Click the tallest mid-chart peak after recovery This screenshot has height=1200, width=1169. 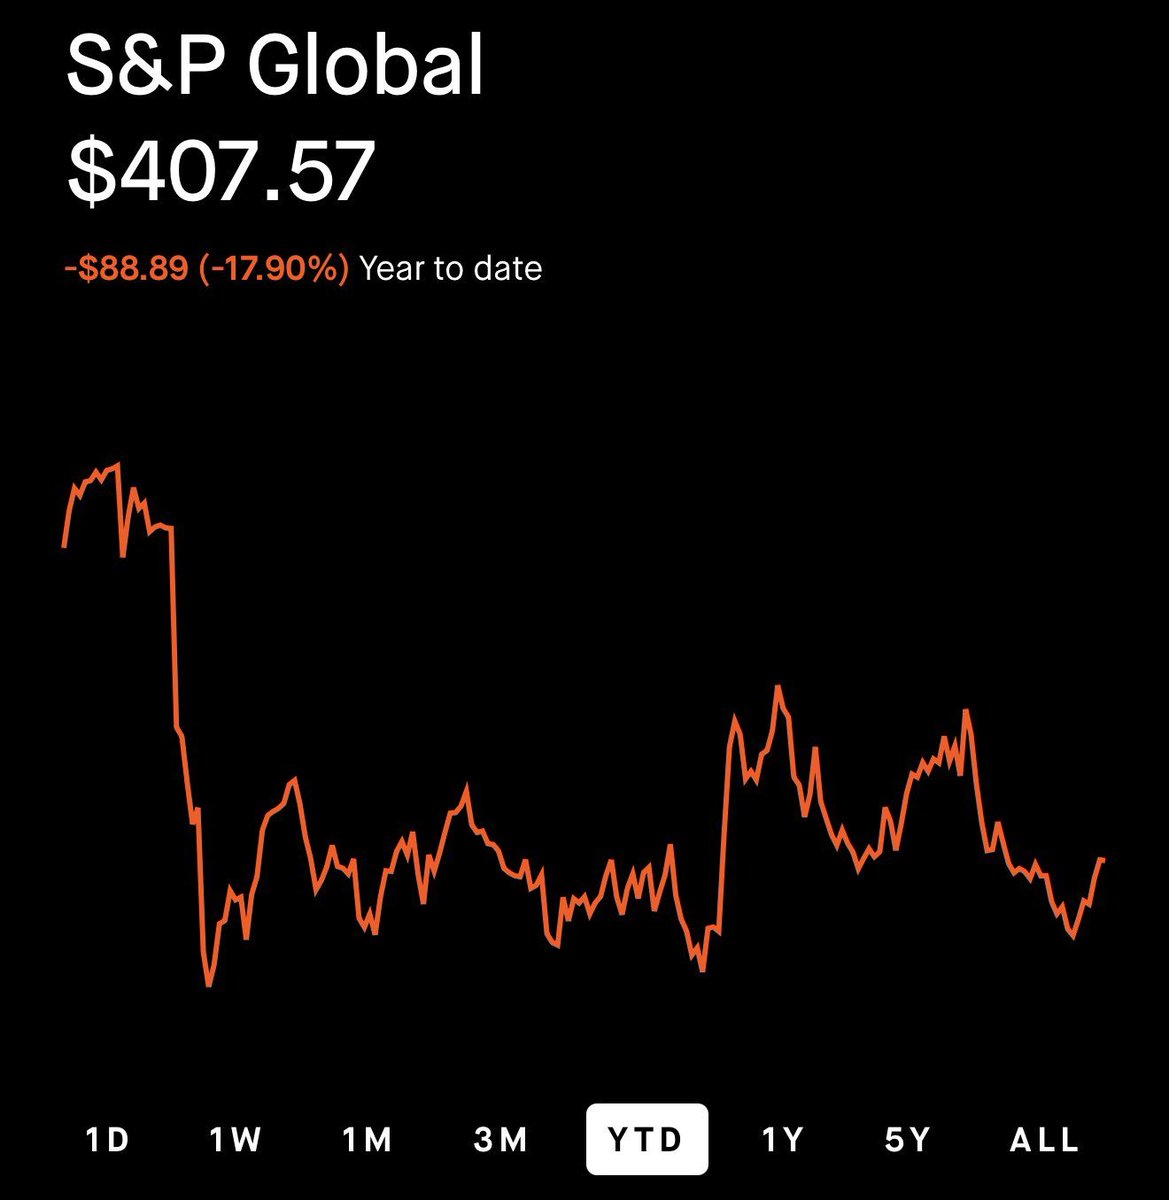778,687
